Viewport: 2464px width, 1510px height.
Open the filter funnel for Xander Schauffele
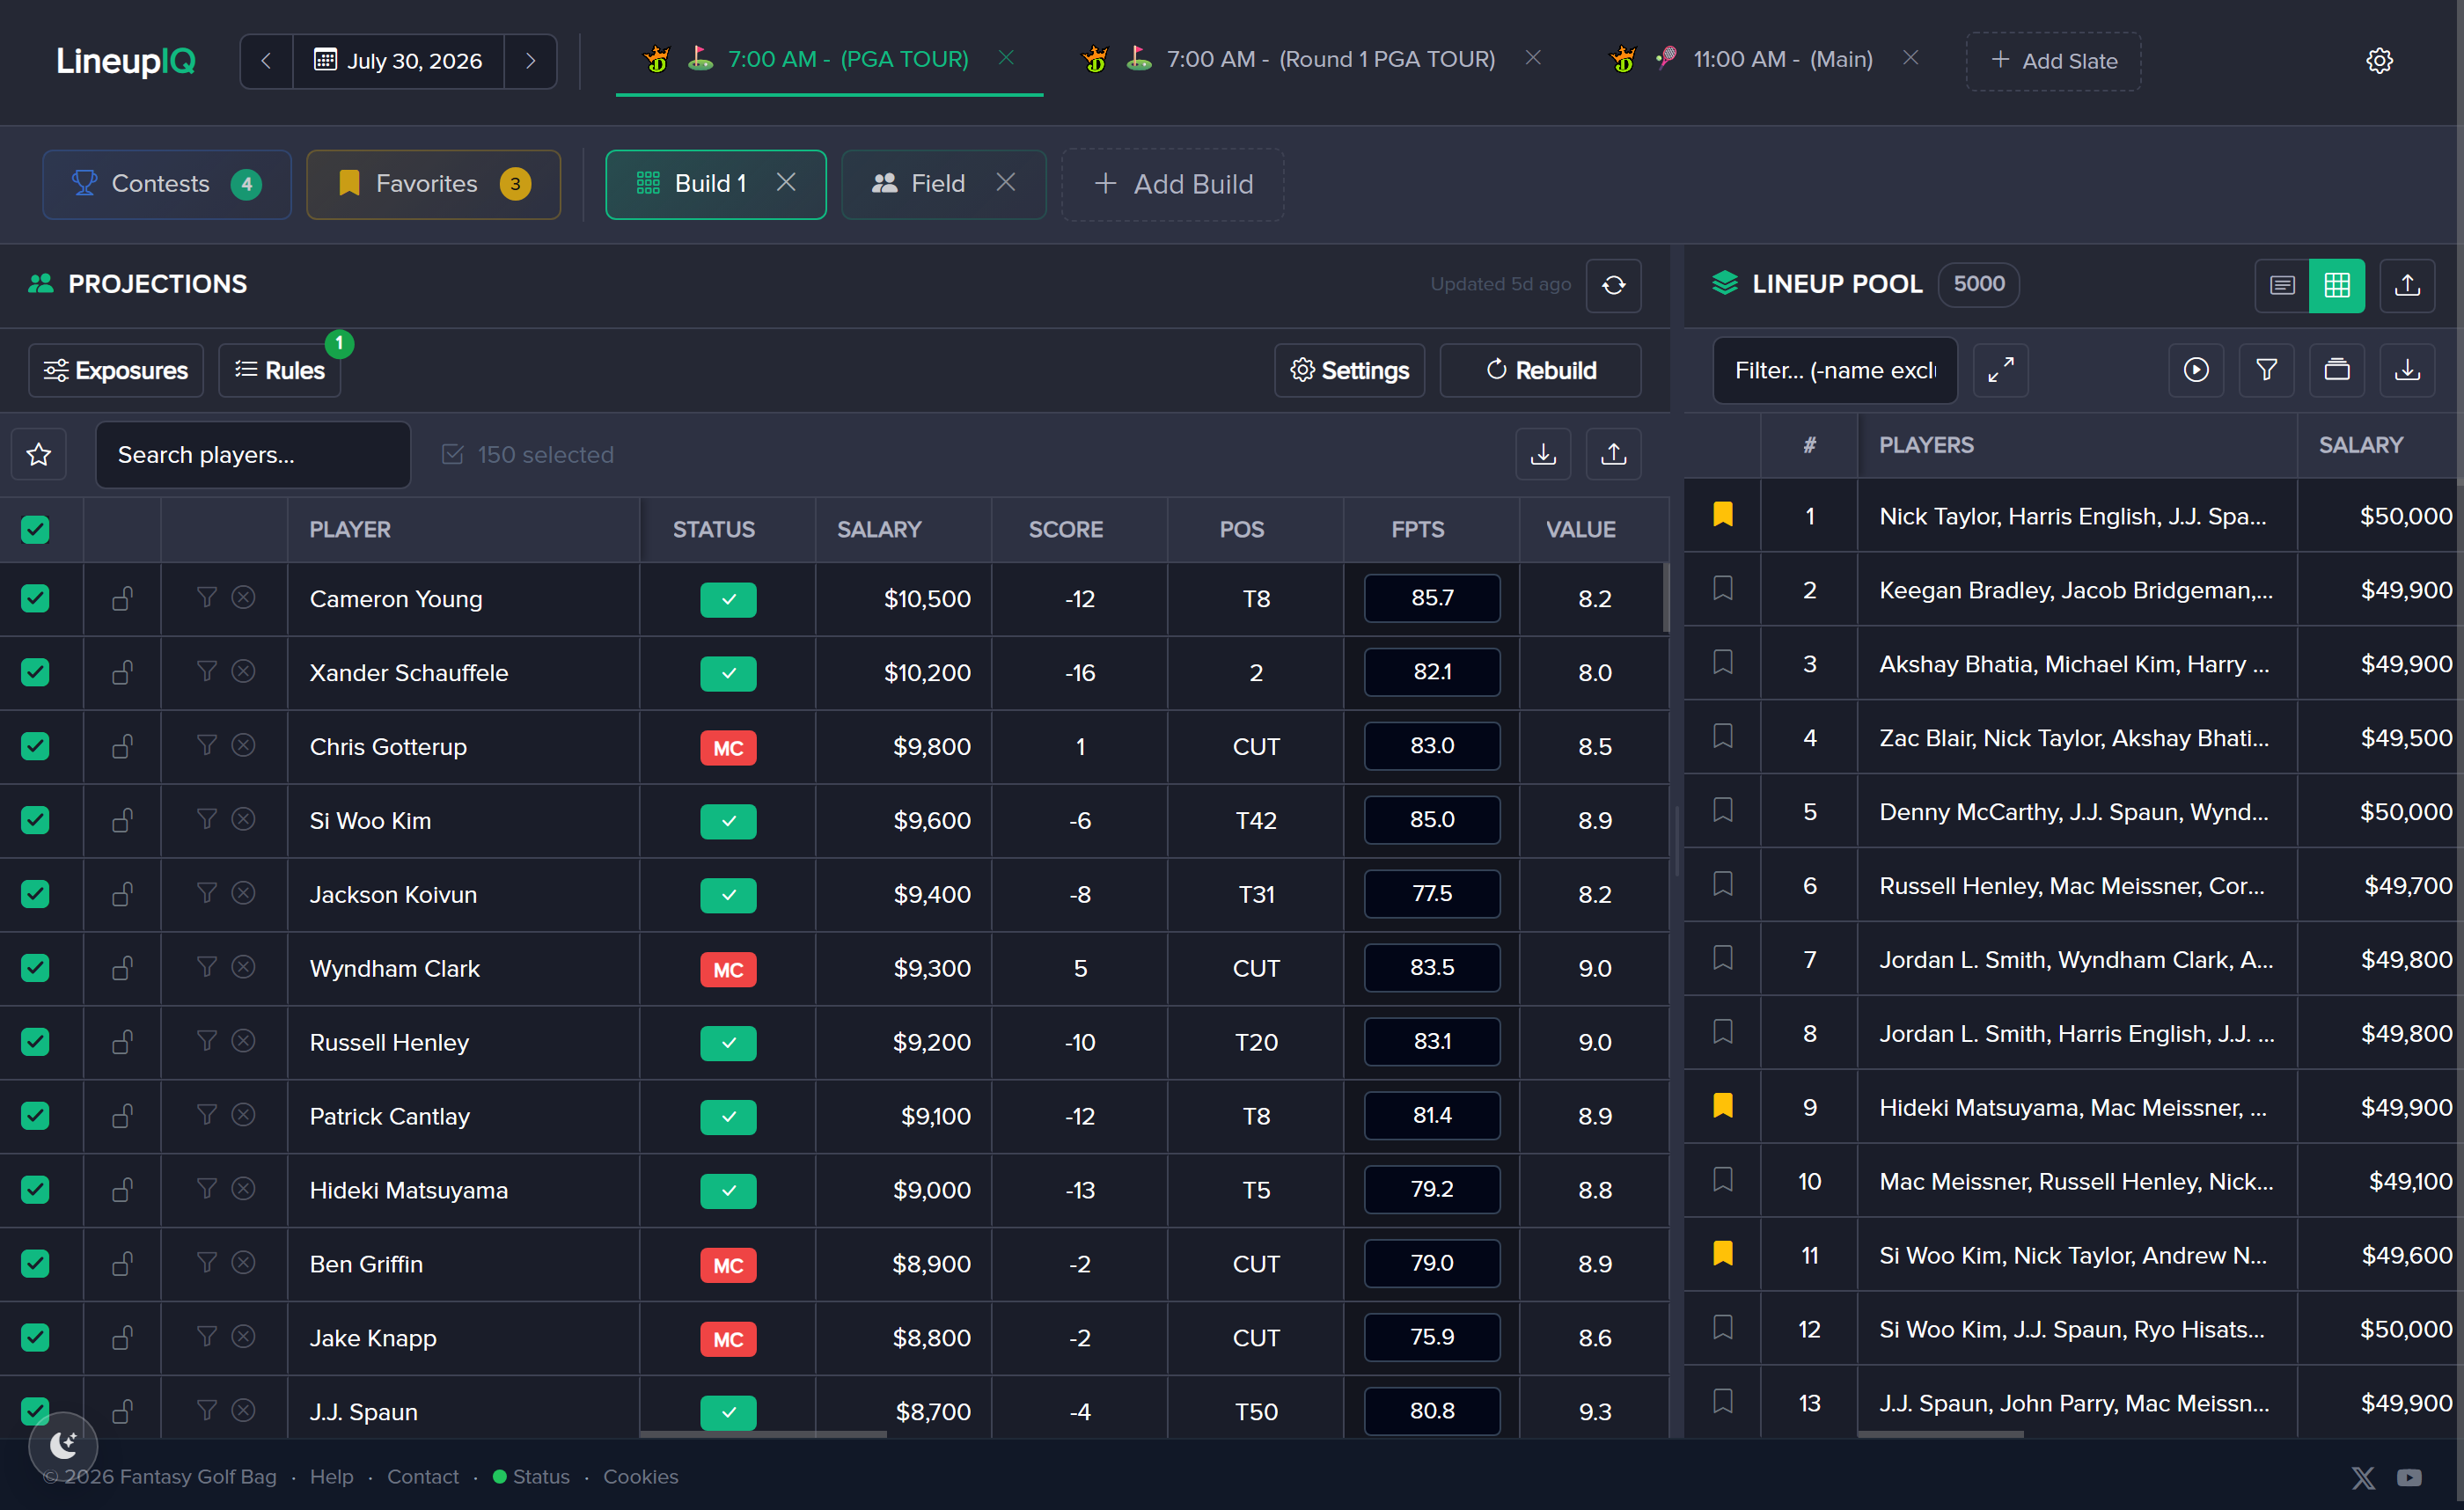pos(206,671)
